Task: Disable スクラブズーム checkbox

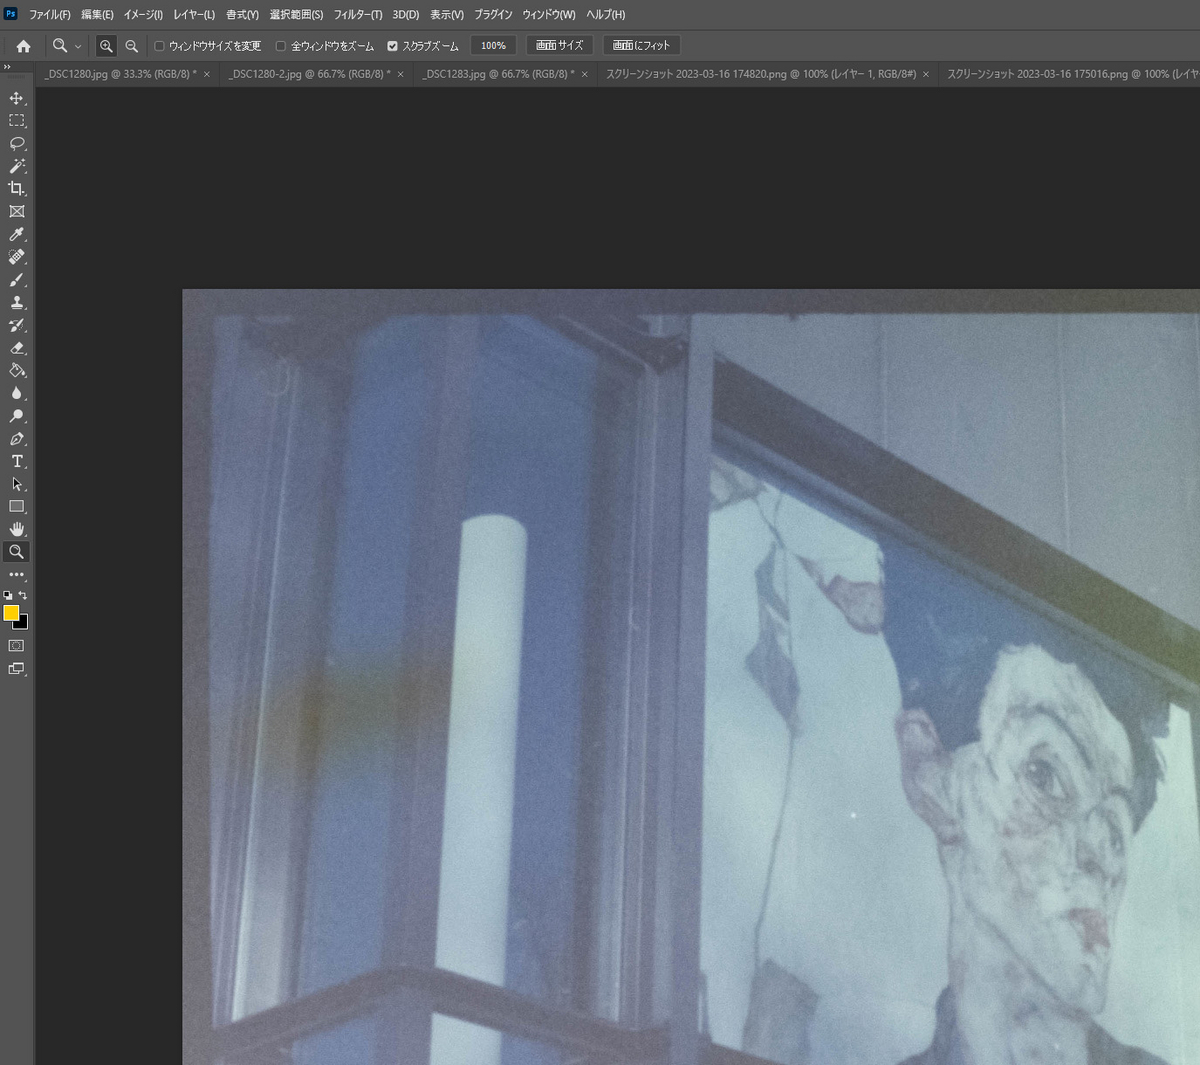Action: [392, 46]
